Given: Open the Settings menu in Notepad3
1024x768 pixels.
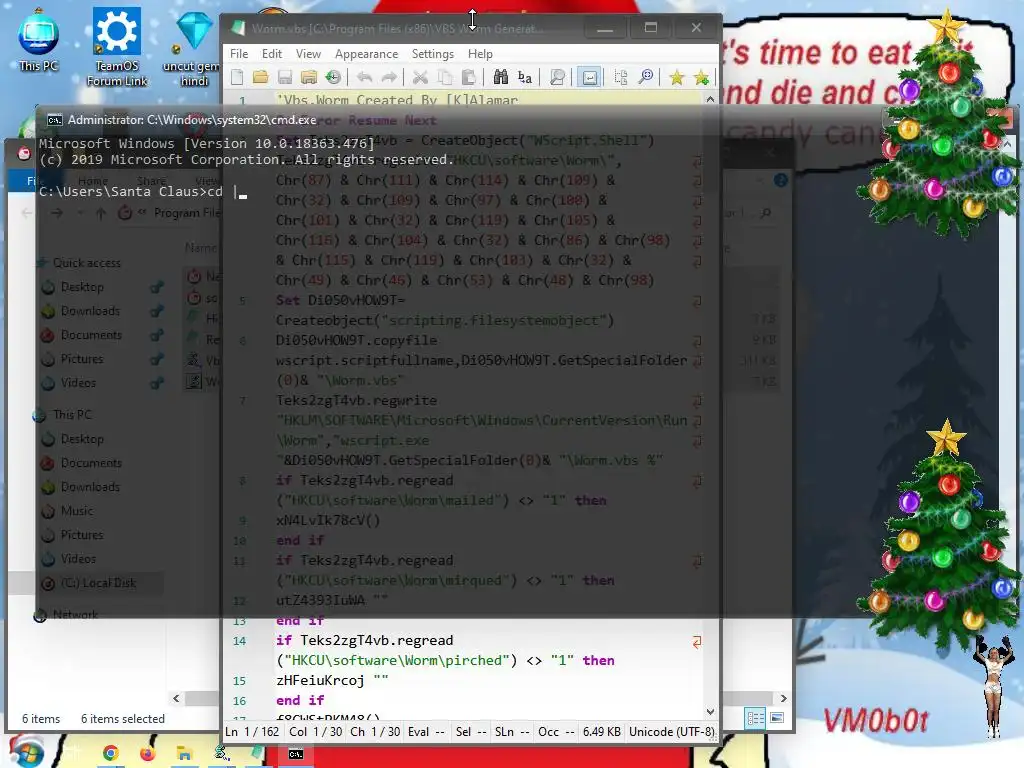Looking at the screenshot, I should (x=432, y=54).
